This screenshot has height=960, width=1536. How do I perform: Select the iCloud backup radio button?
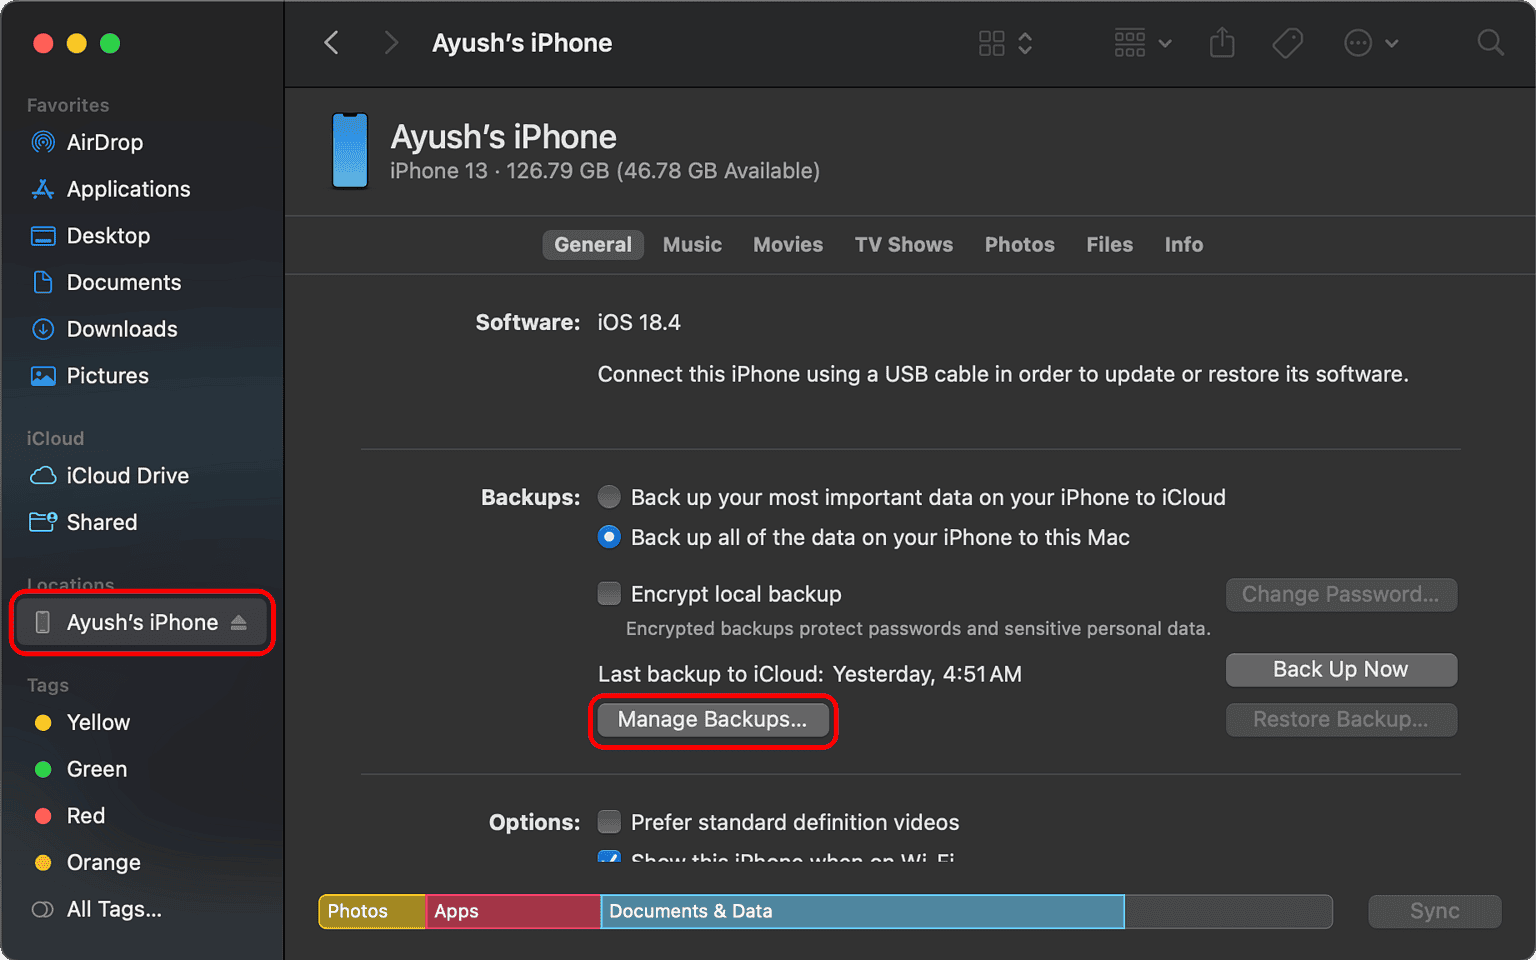(x=609, y=497)
